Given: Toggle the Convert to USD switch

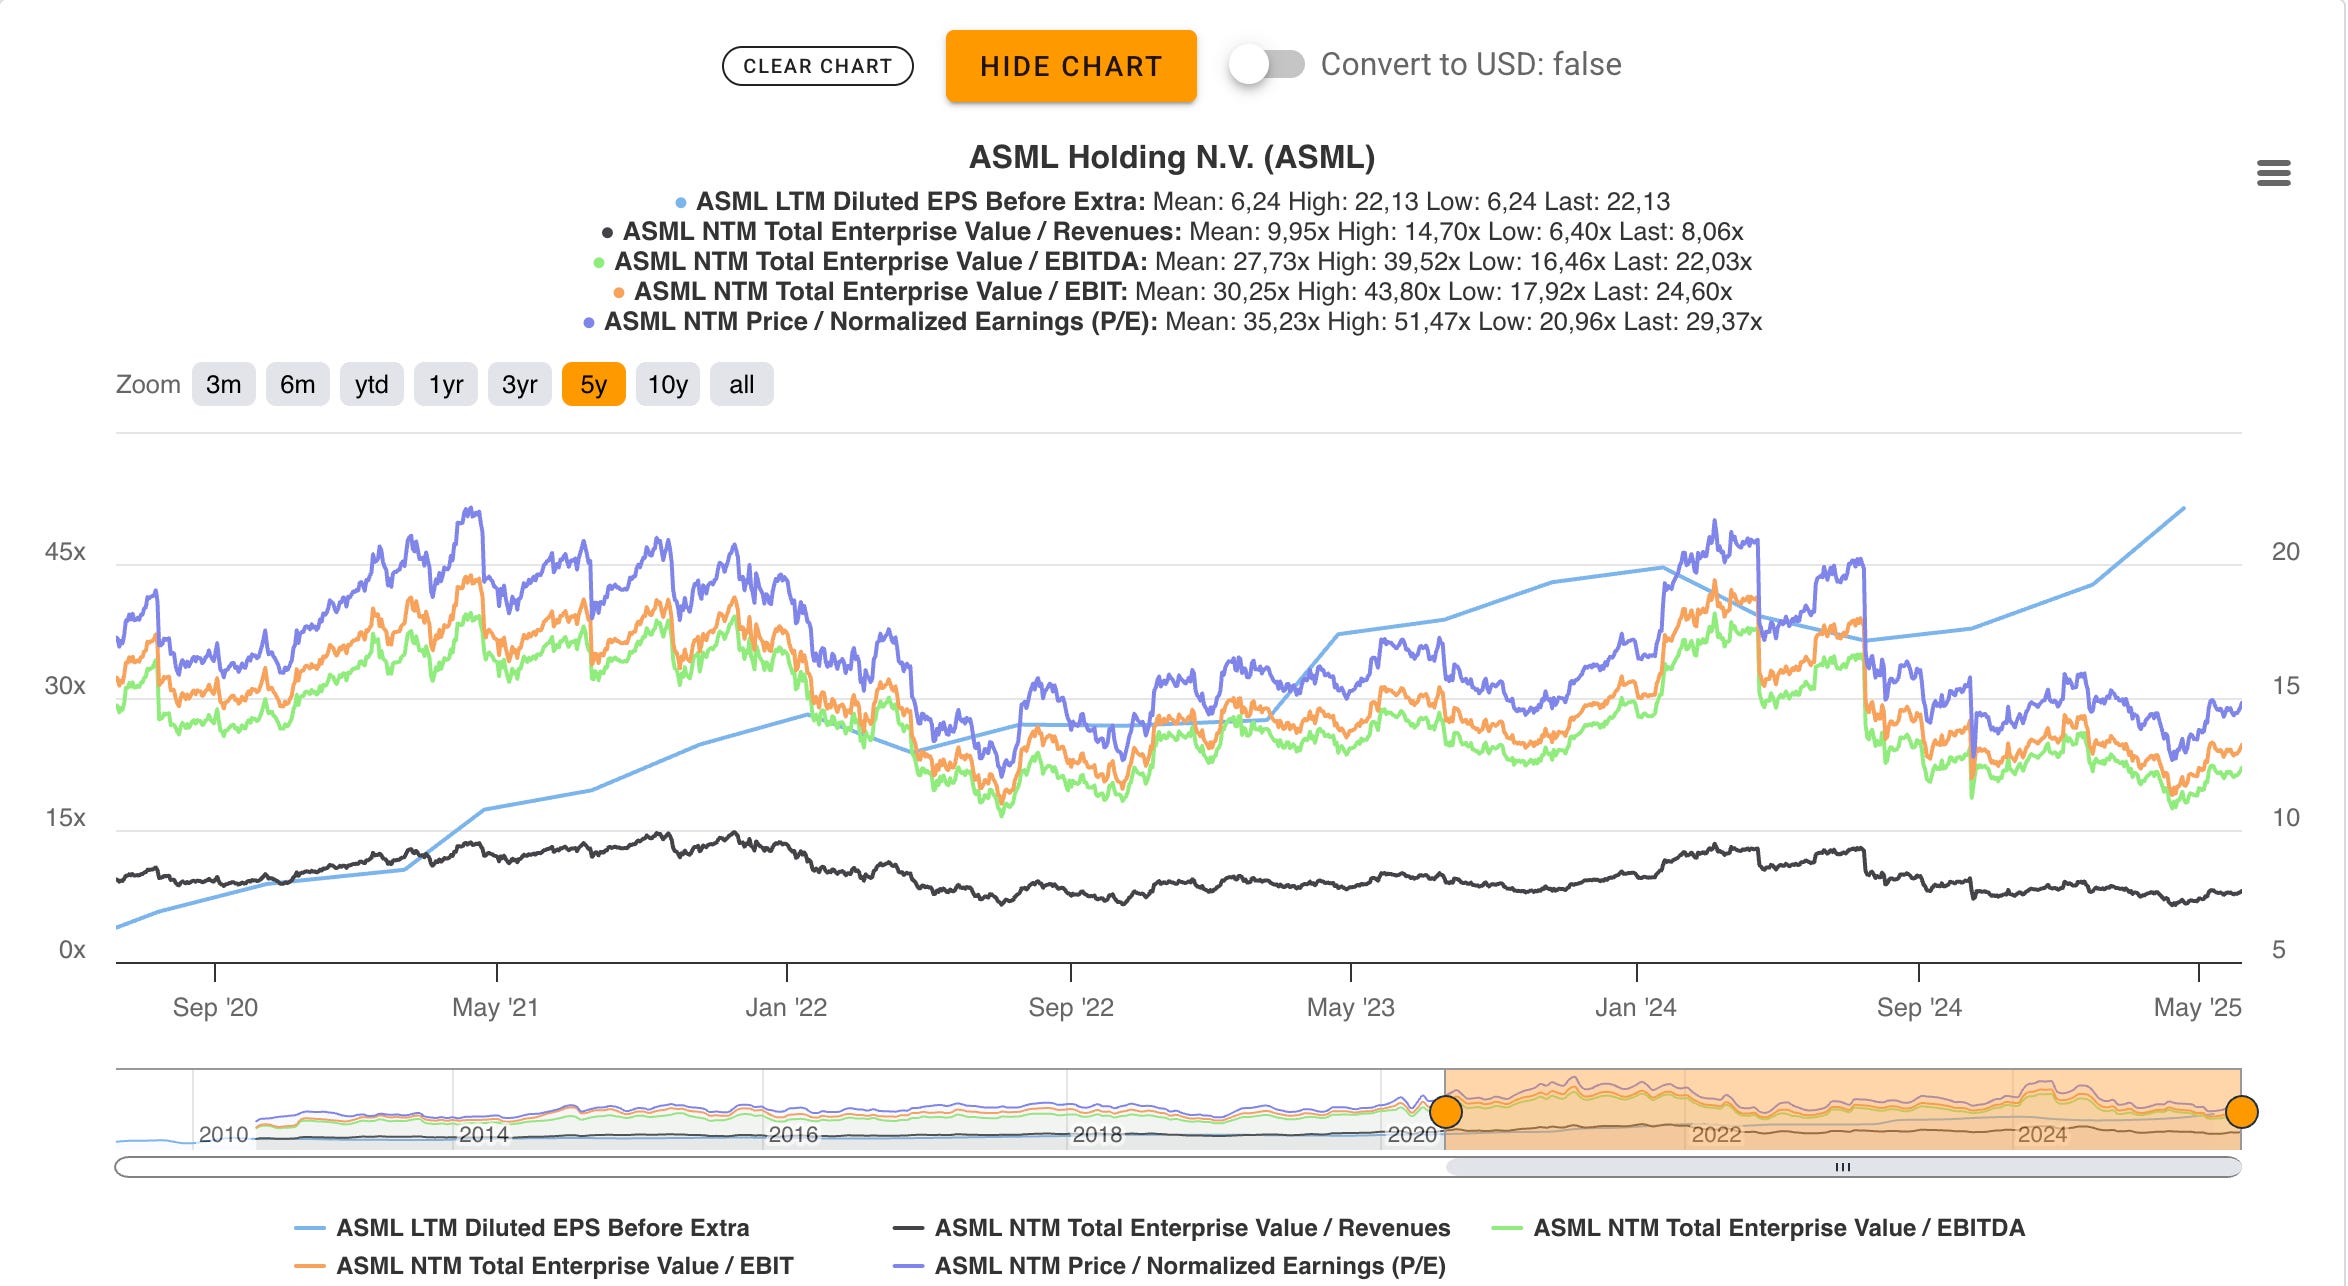Looking at the screenshot, I should (x=1266, y=65).
